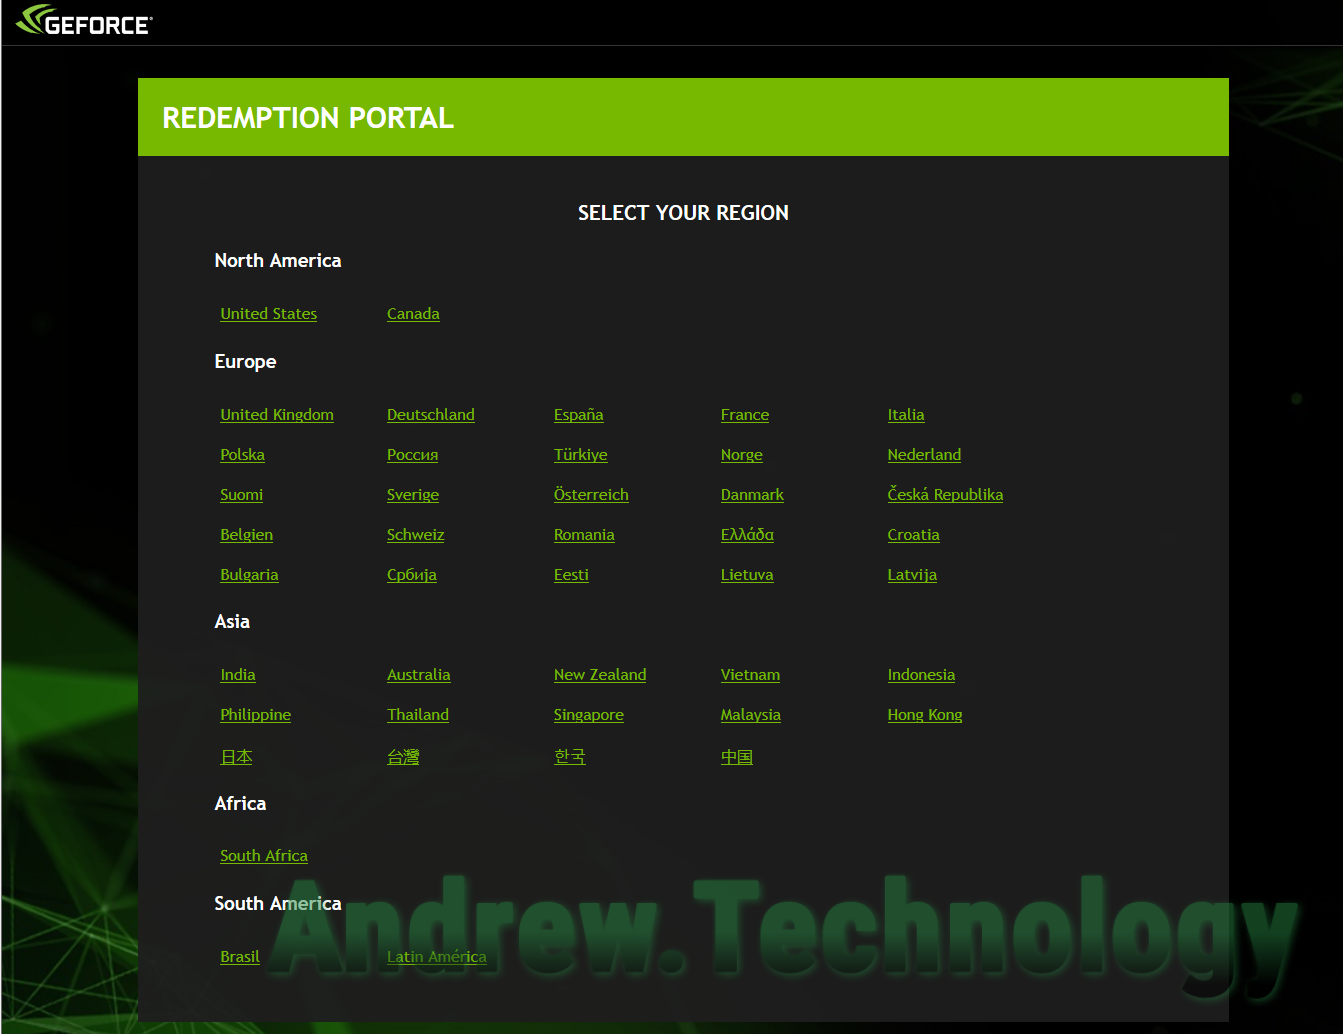
Task: Select Brasil under South America
Action: pyautogui.click(x=240, y=957)
